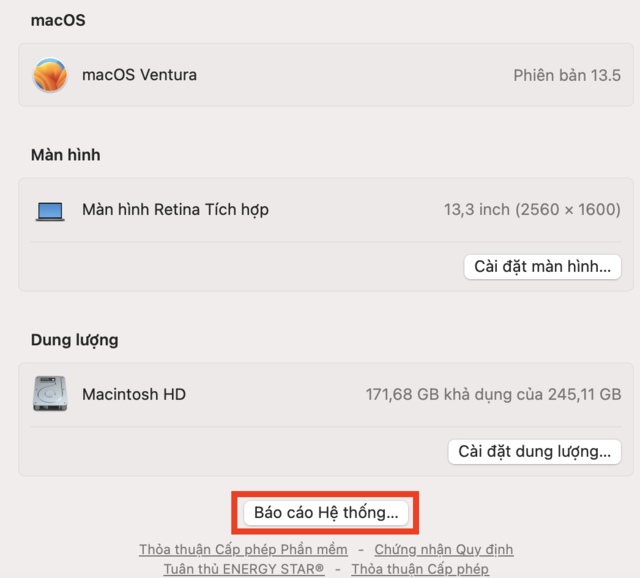Viewport: 640px width, 578px height.
Task: Select the Màn hình Retina Tích hợp label
Action: tap(175, 210)
